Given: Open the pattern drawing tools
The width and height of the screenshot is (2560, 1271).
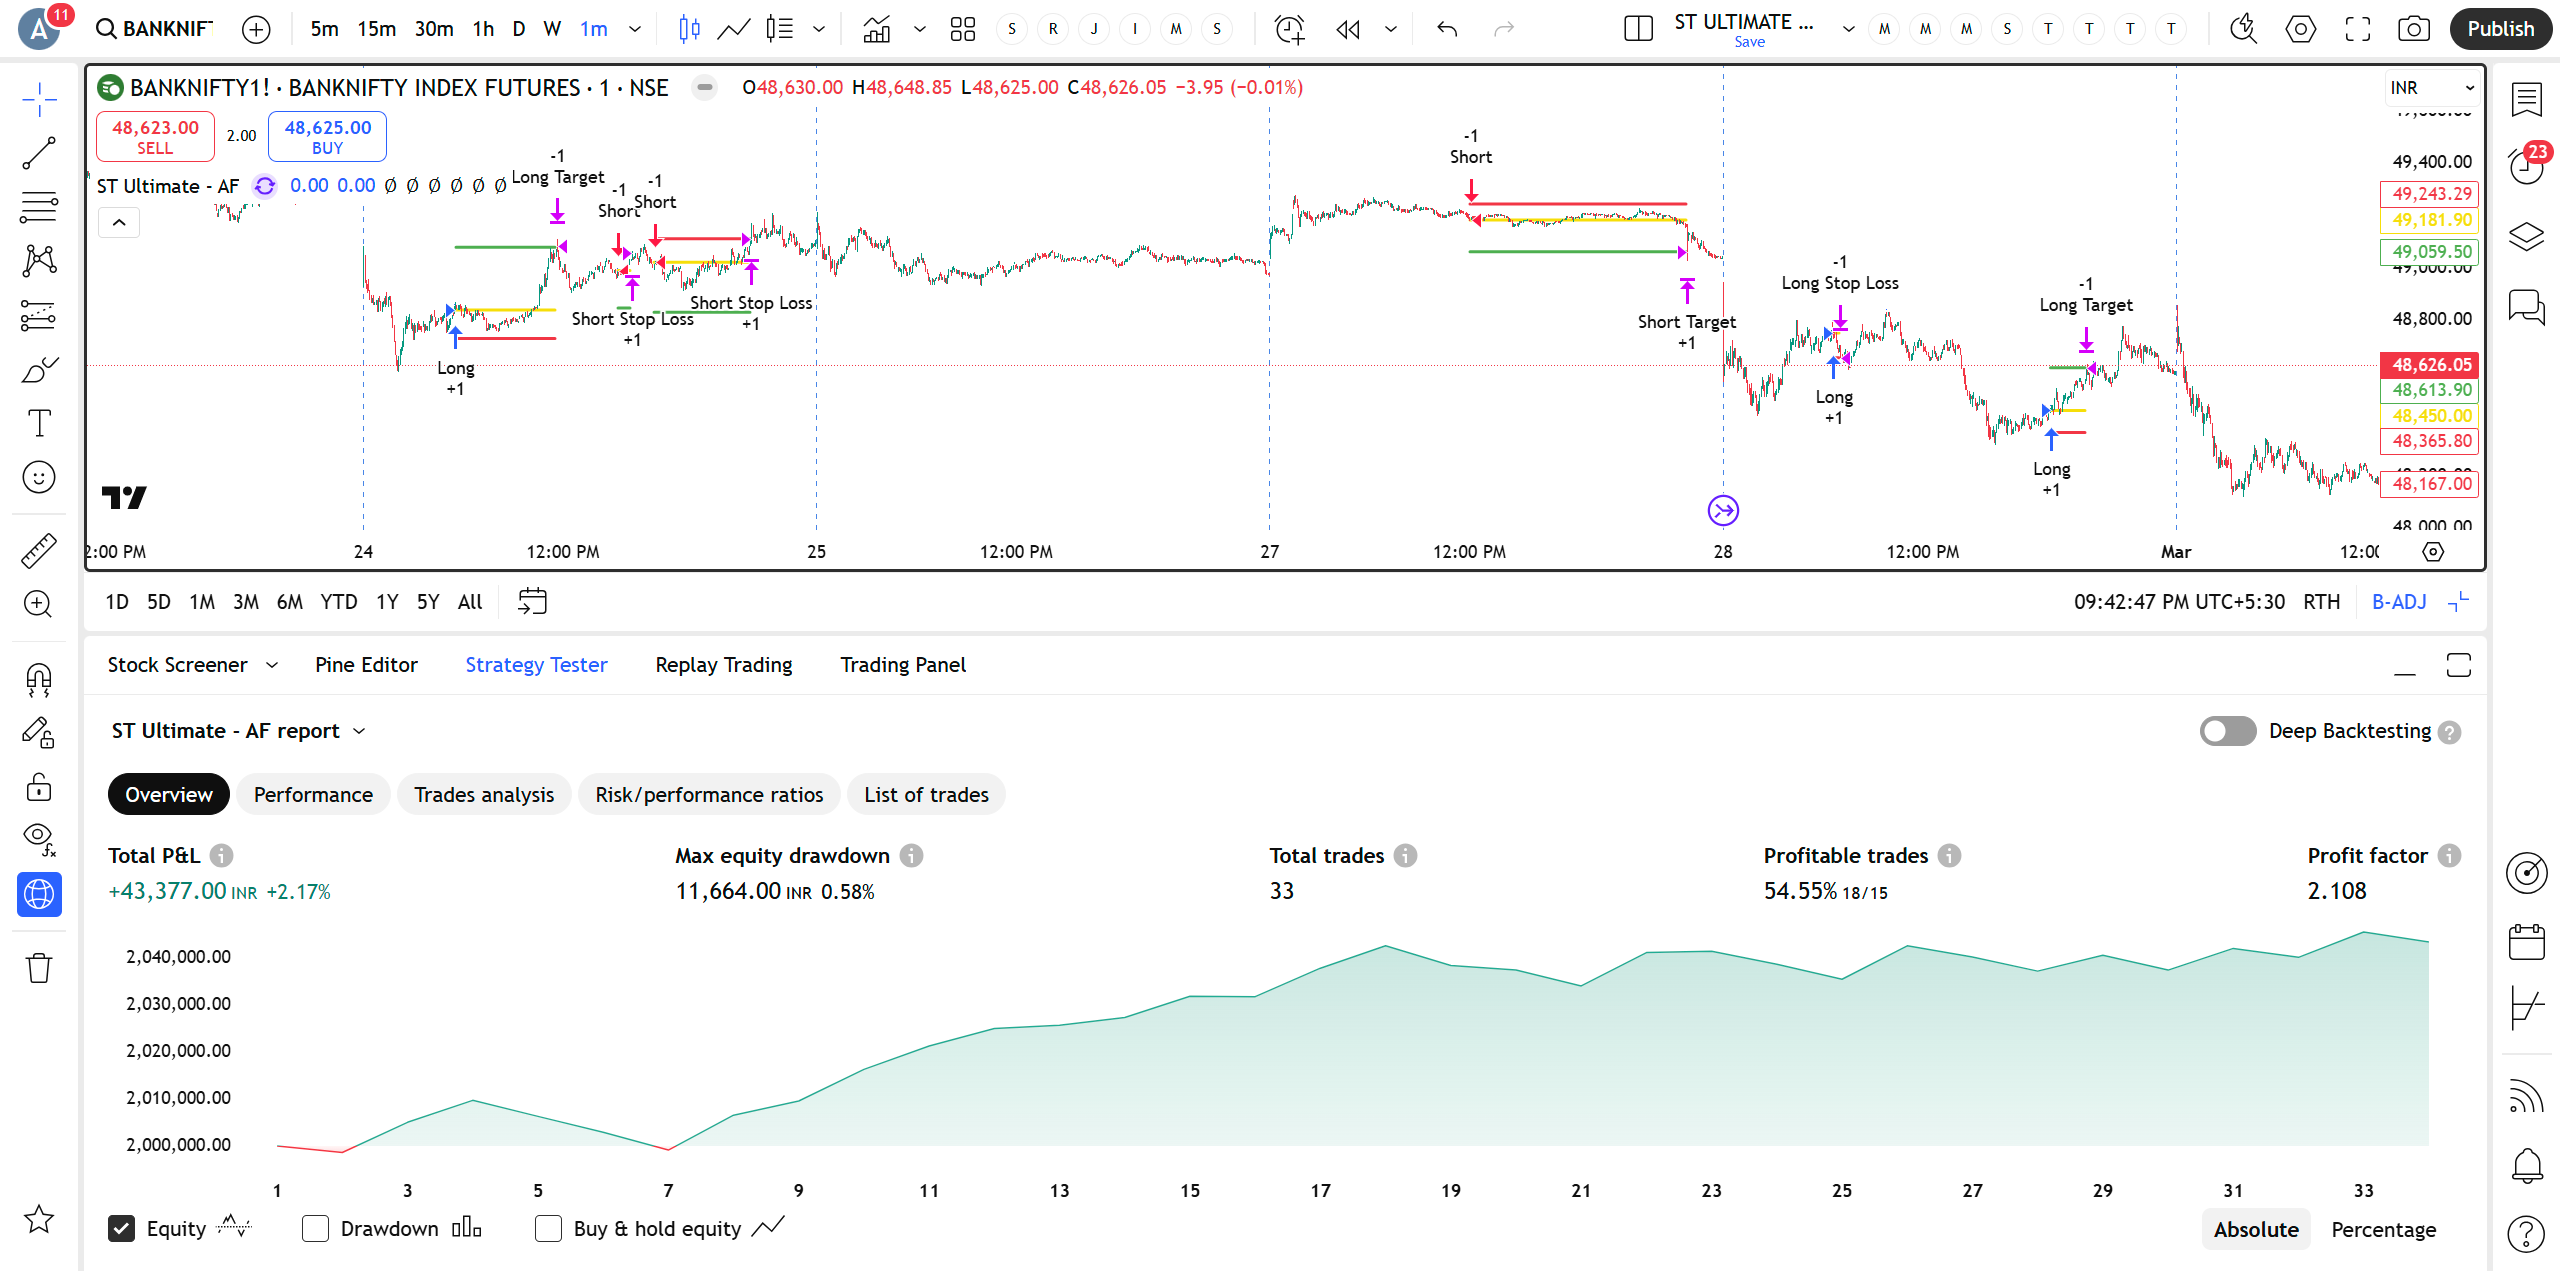Looking at the screenshot, I should pyautogui.click(x=39, y=261).
